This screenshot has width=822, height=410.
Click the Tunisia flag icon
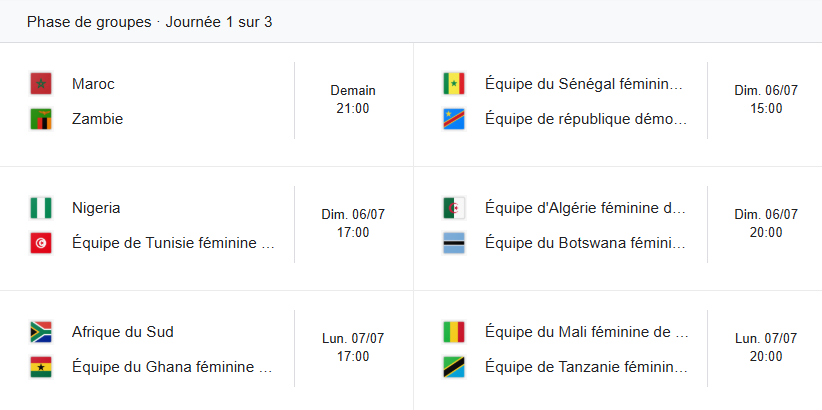41,243
